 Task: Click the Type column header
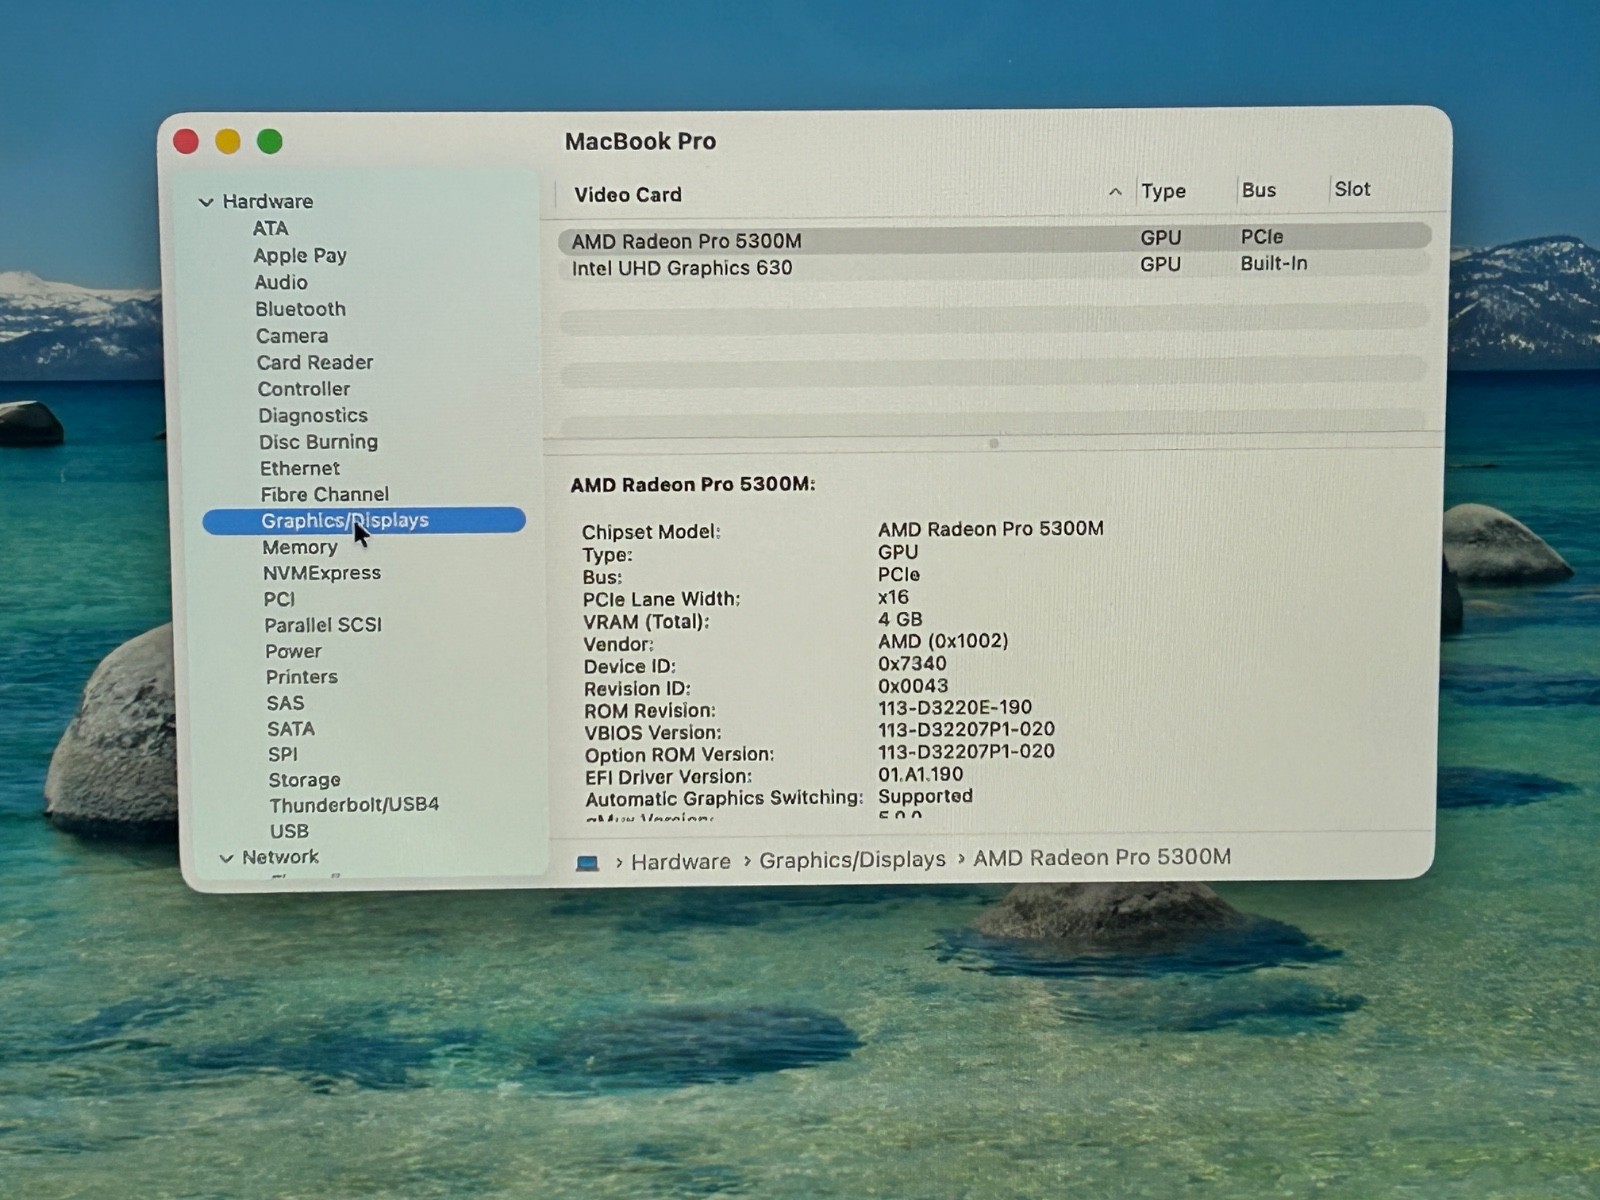pyautogui.click(x=1163, y=191)
